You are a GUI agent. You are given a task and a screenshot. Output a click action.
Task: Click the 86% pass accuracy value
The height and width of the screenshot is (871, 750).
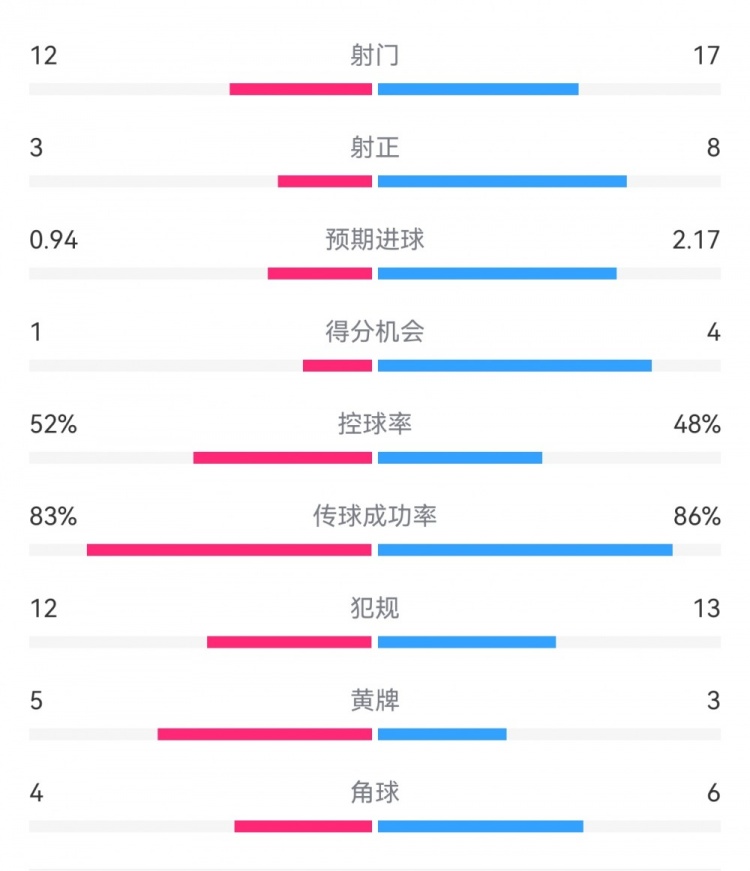coord(697,516)
